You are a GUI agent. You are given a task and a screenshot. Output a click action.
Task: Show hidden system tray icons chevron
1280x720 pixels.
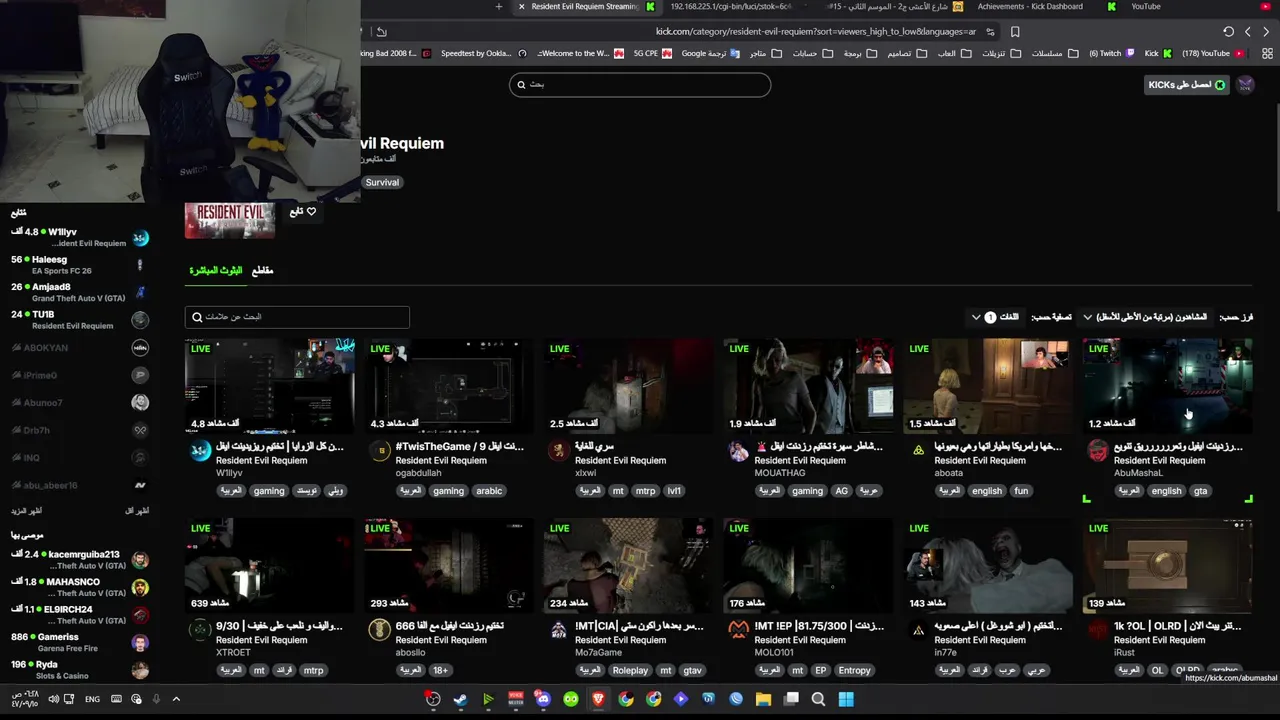pyautogui.click(x=176, y=699)
